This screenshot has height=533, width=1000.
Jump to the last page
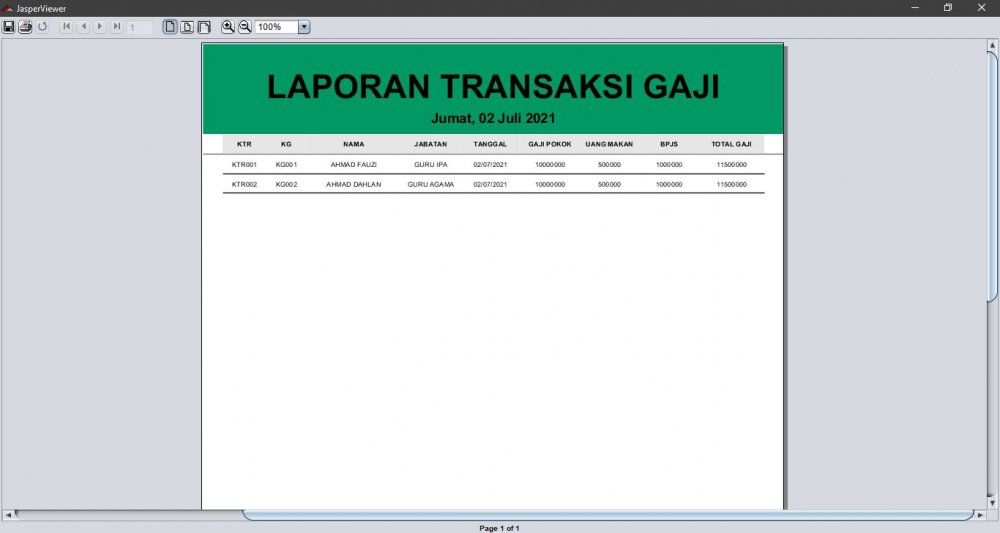pos(117,27)
